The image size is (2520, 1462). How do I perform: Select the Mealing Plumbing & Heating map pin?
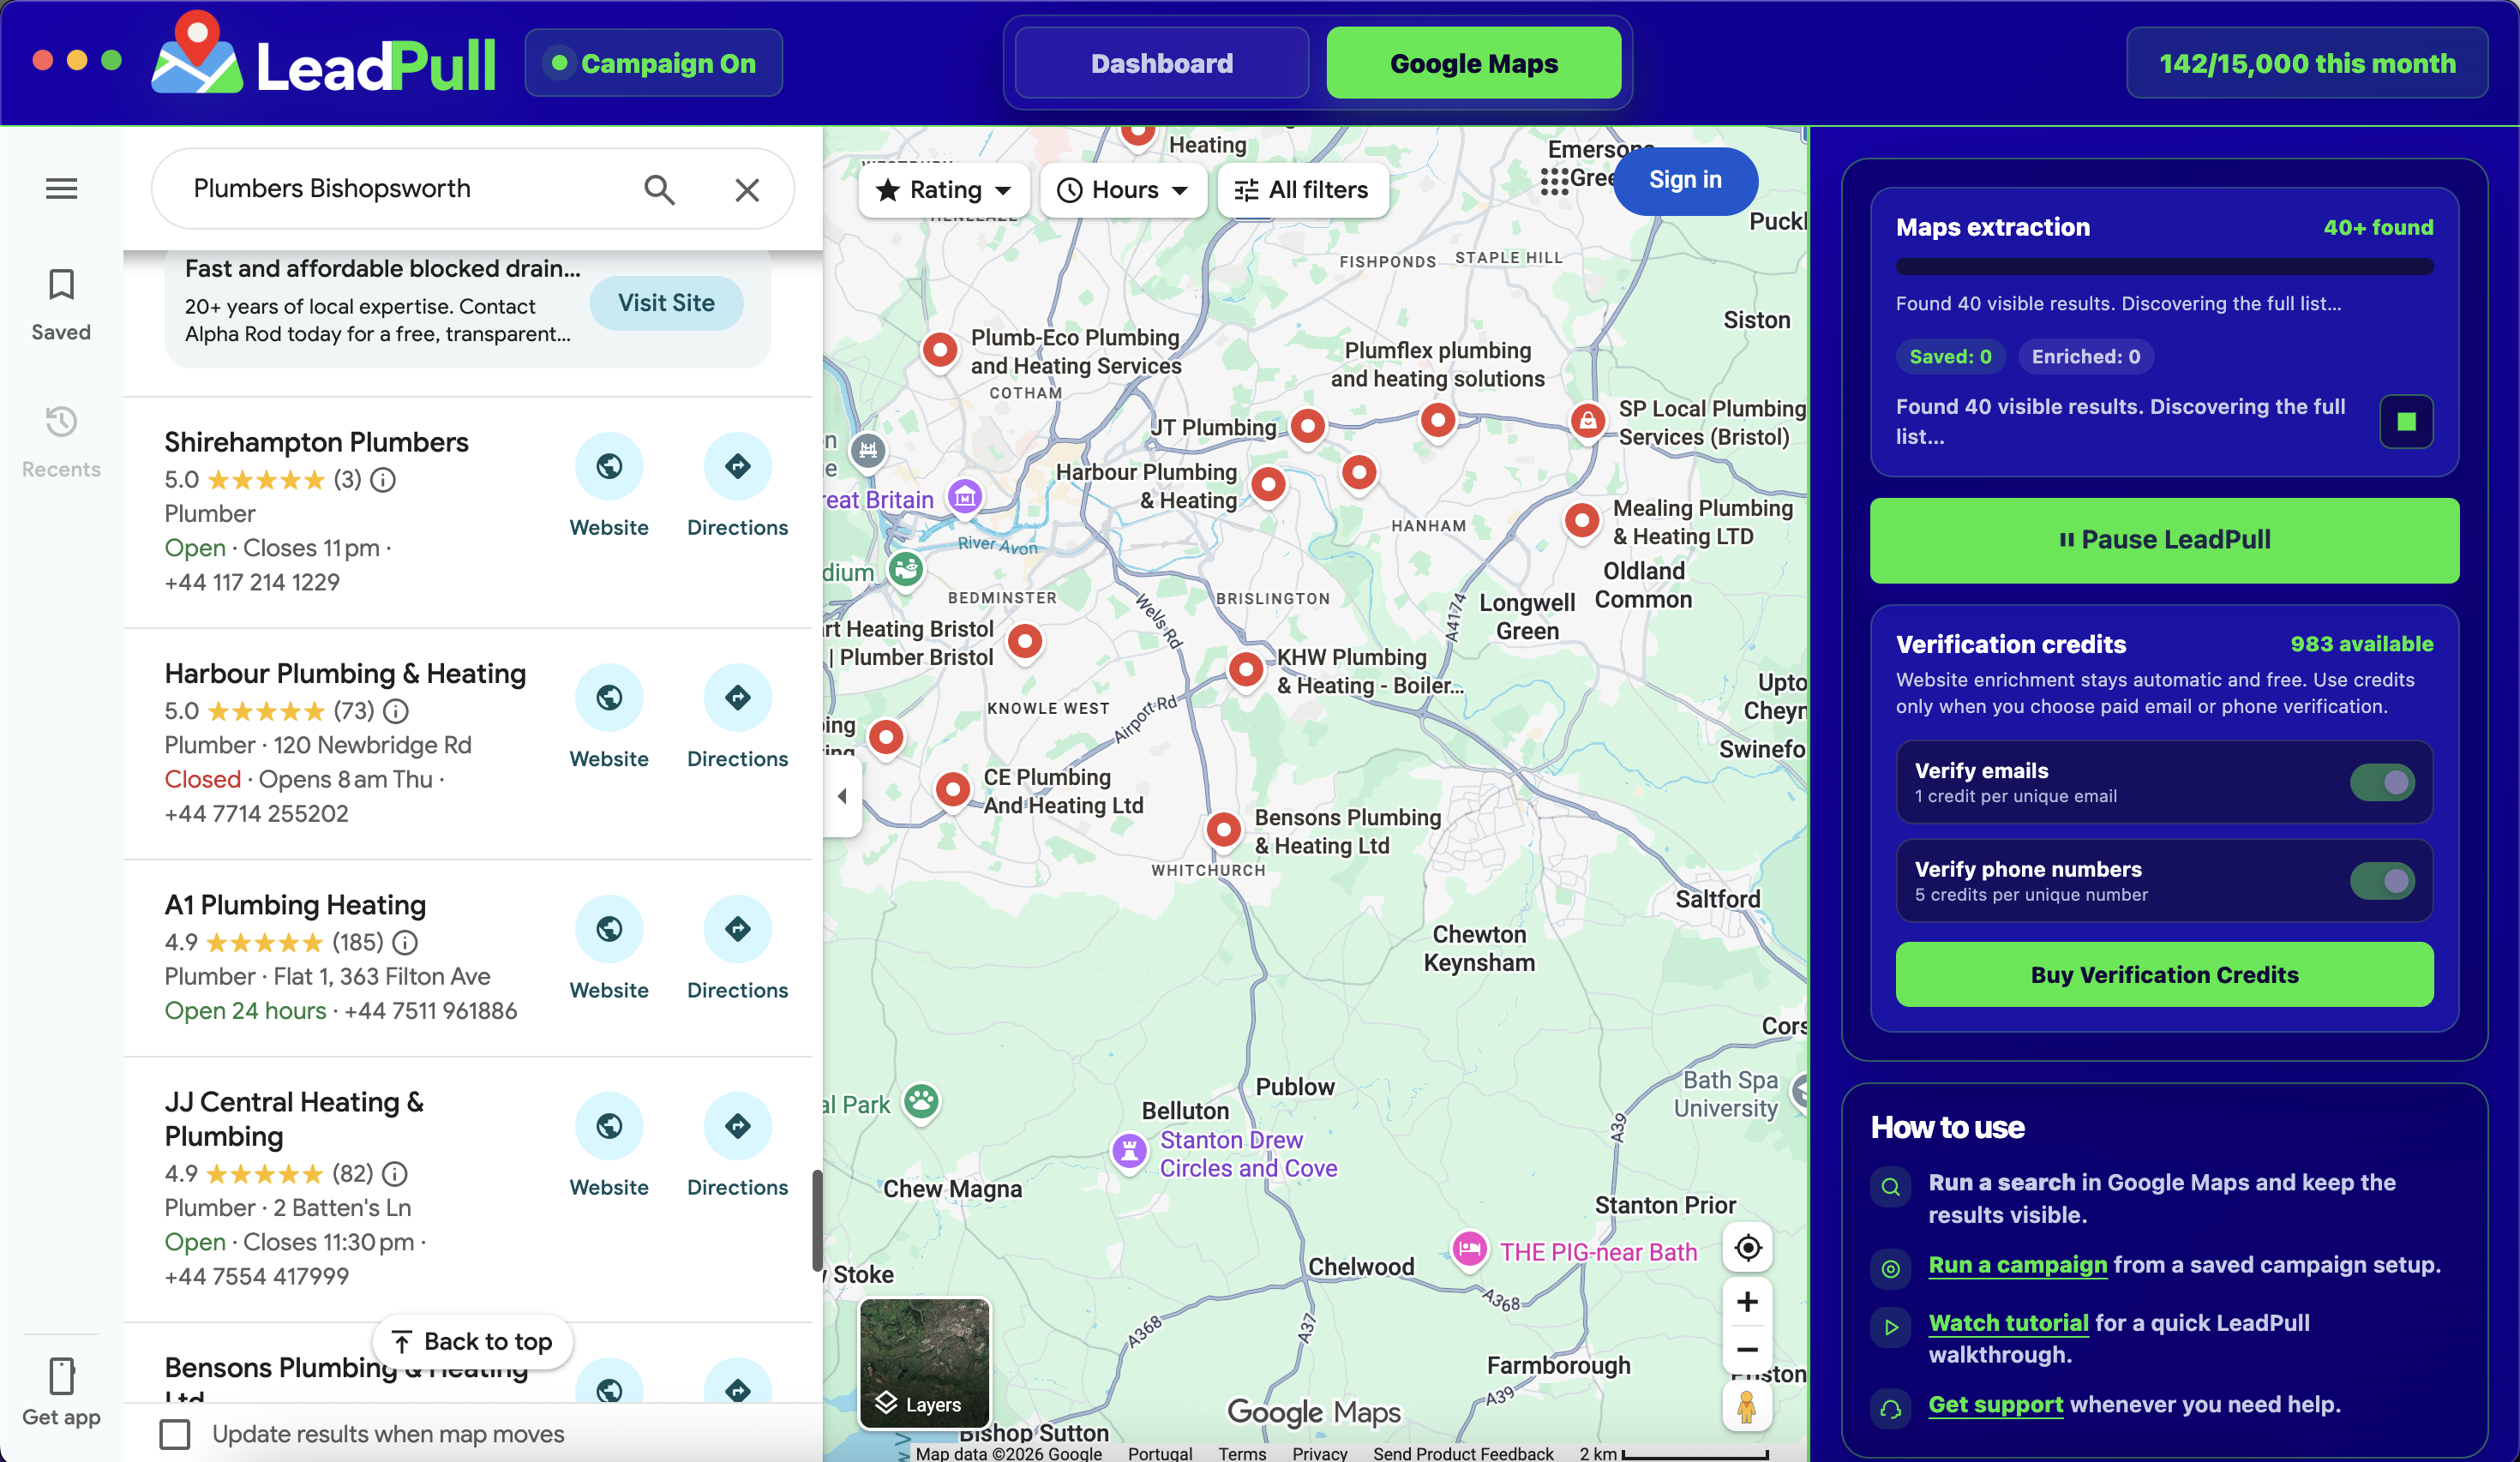(x=1582, y=520)
